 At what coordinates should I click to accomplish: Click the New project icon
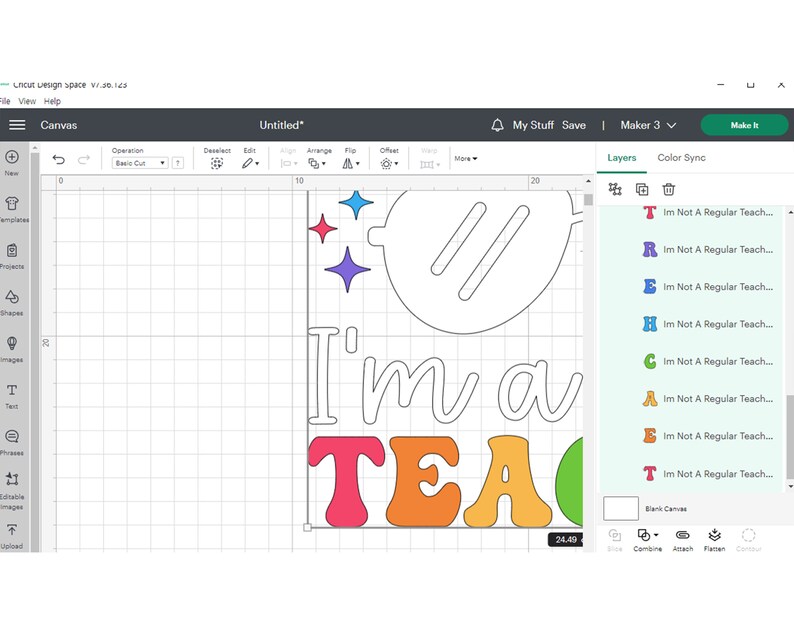coord(12,163)
